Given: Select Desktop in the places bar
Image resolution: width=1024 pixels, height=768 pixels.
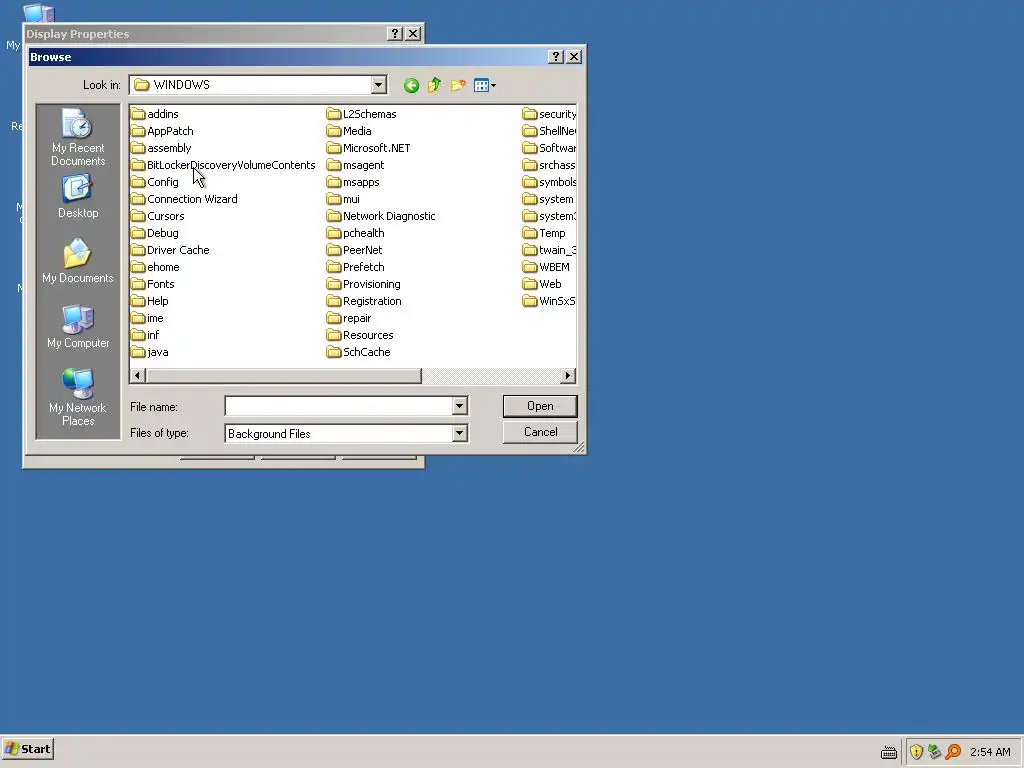Looking at the screenshot, I should coord(78,197).
